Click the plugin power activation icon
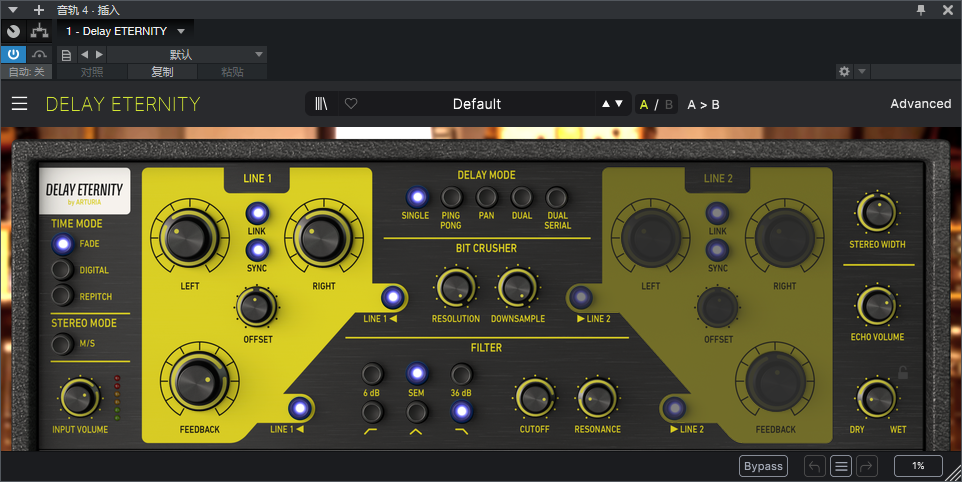962x482 pixels. click(13, 54)
